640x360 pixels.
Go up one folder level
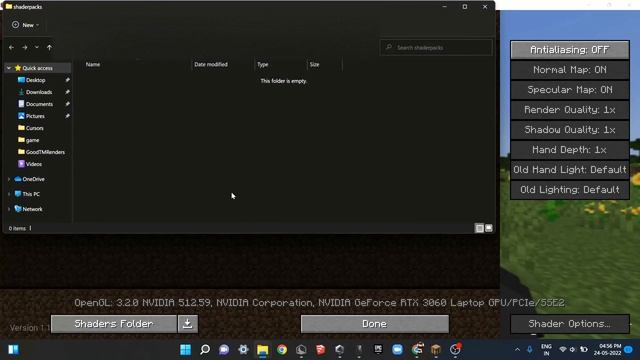pyautogui.click(x=49, y=48)
